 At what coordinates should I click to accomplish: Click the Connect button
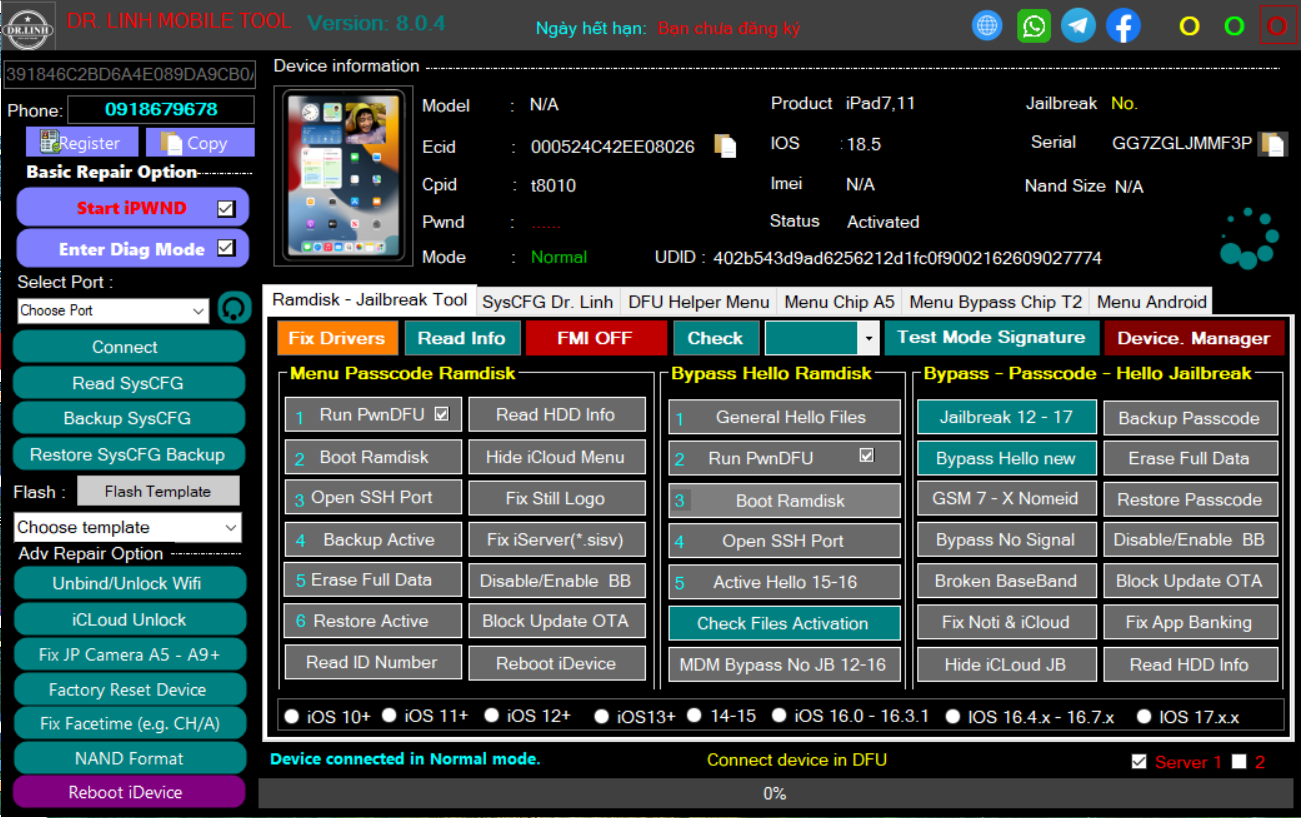coord(129,347)
